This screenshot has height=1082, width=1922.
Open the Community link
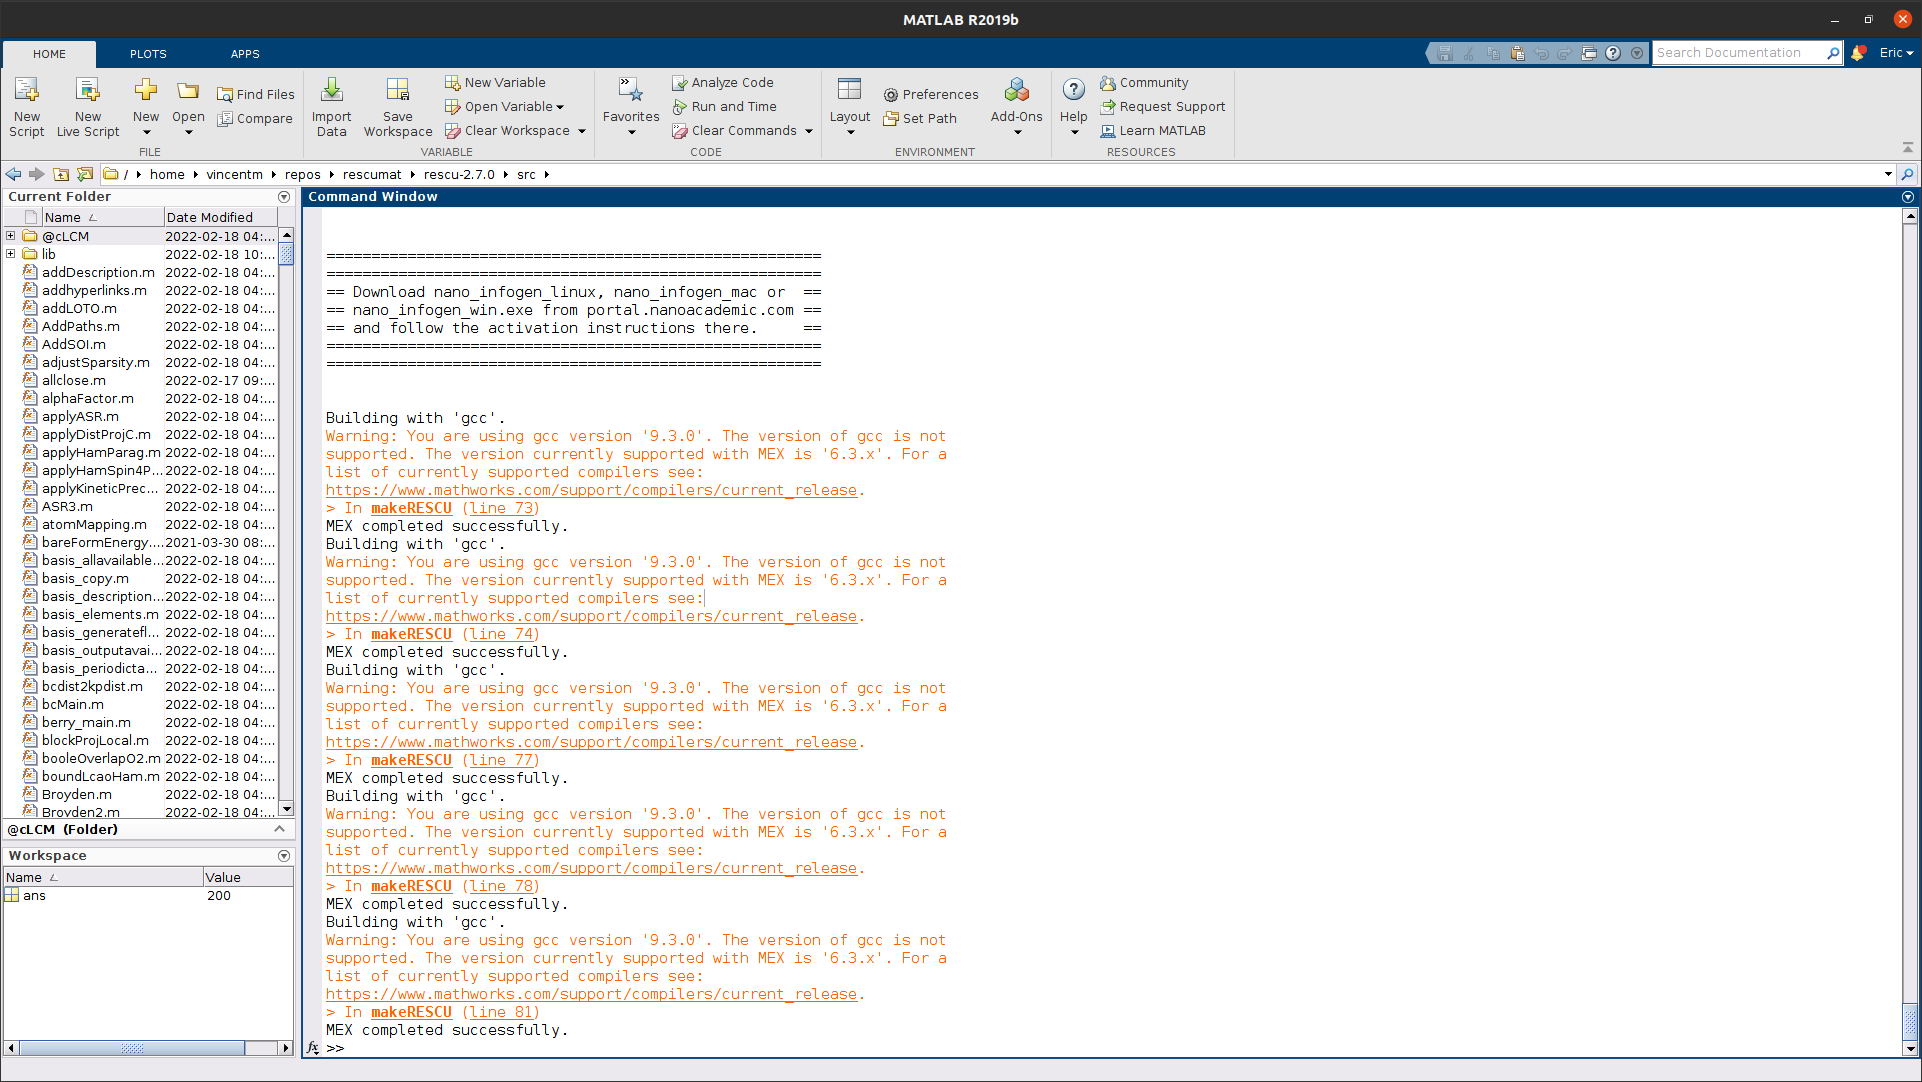[1144, 82]
